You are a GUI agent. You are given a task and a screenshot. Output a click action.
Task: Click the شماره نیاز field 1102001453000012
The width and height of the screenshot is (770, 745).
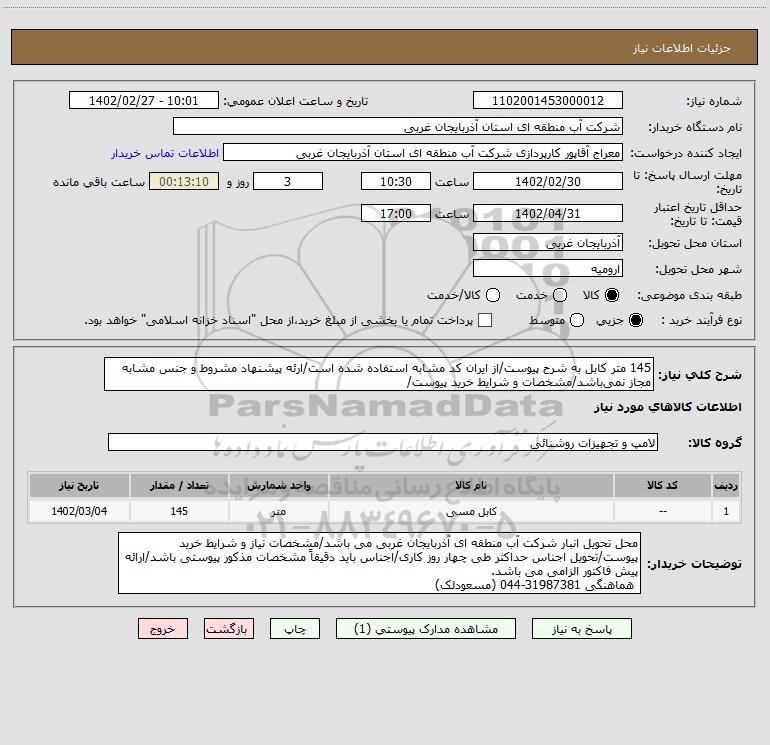(548, 101)
